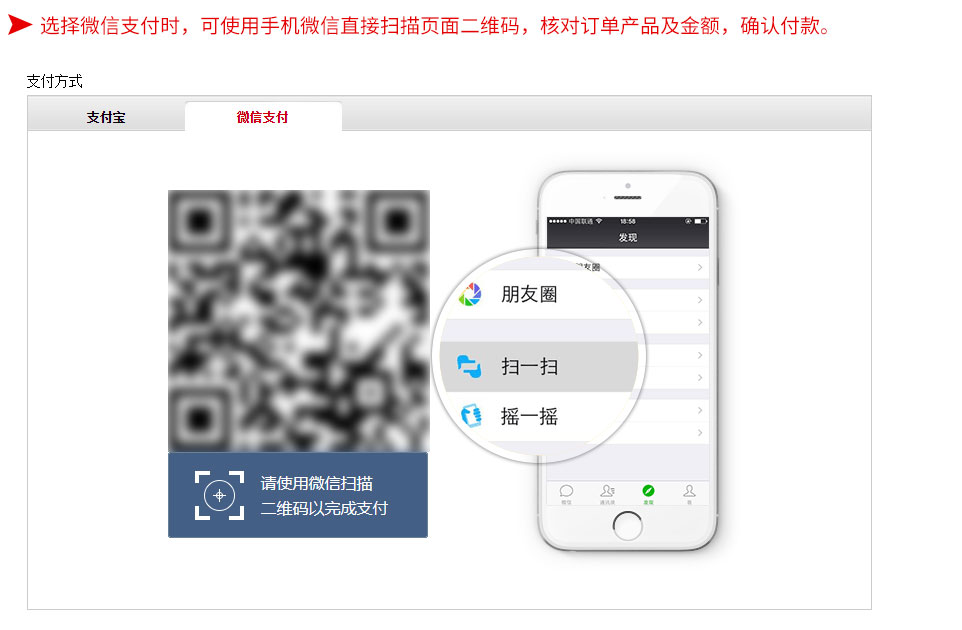
Task: Tap the contacts icon in phone tab bar
Action: point(607,491)
